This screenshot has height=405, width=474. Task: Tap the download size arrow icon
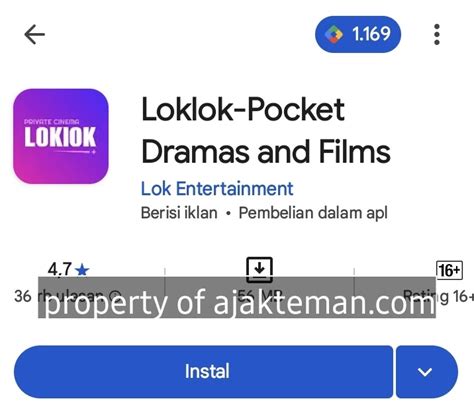click(x=259, y=269)
